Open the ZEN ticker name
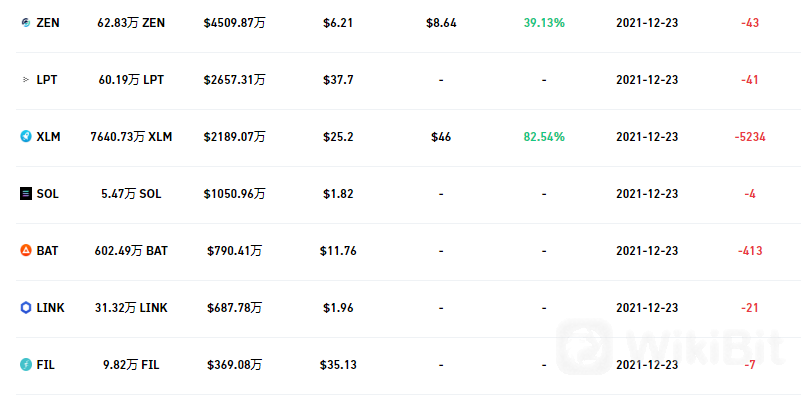This screenshot has height=395, width=801. pyautogui.click(x=48, y=23)
